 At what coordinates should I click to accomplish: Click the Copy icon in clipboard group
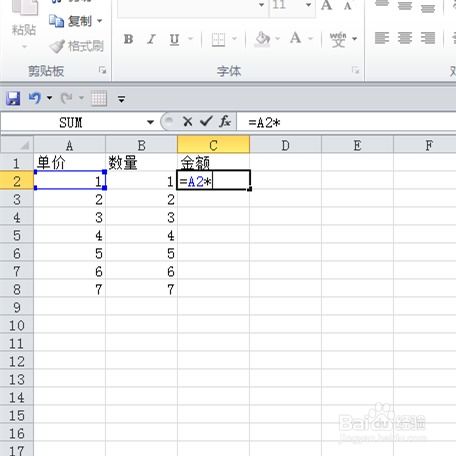(56, 21)
